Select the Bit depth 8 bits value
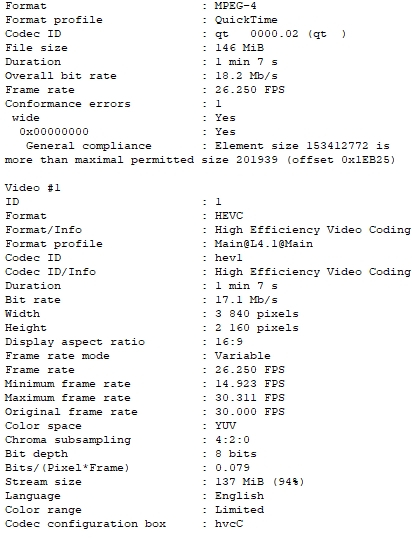Viewport: 412px width, 541px height. pos(236,454)
